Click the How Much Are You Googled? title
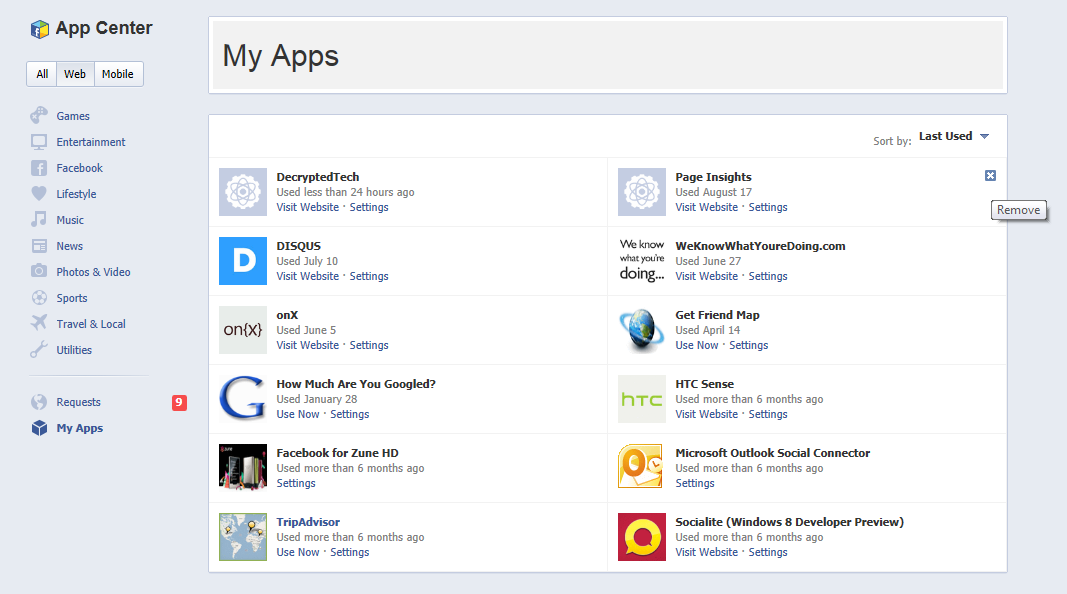1067x594 pixels. [x=356, y=384]
